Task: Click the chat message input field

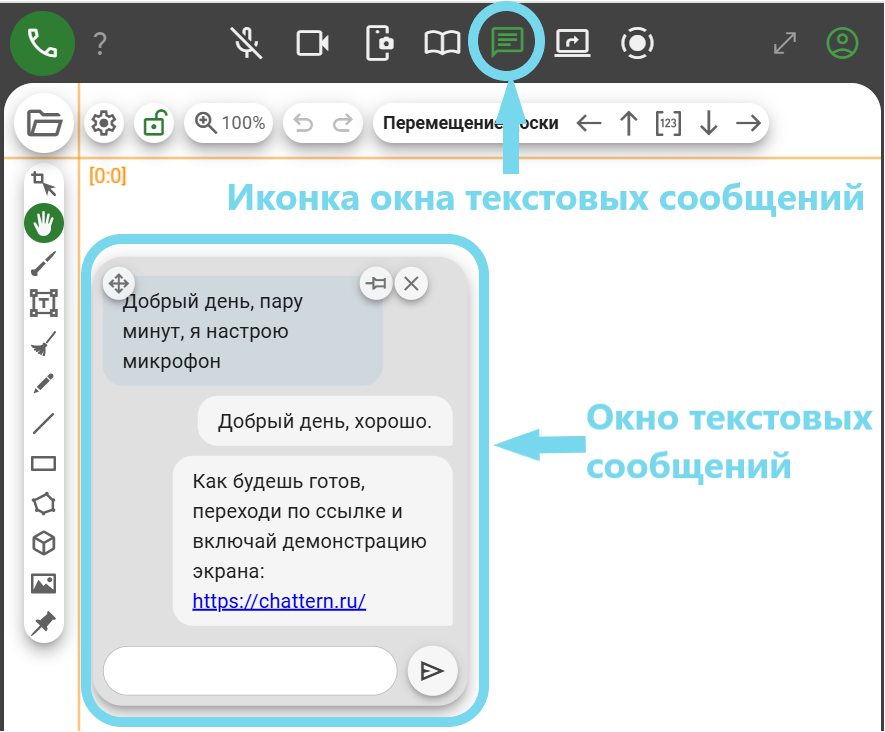Action: [x=250, y=670]
